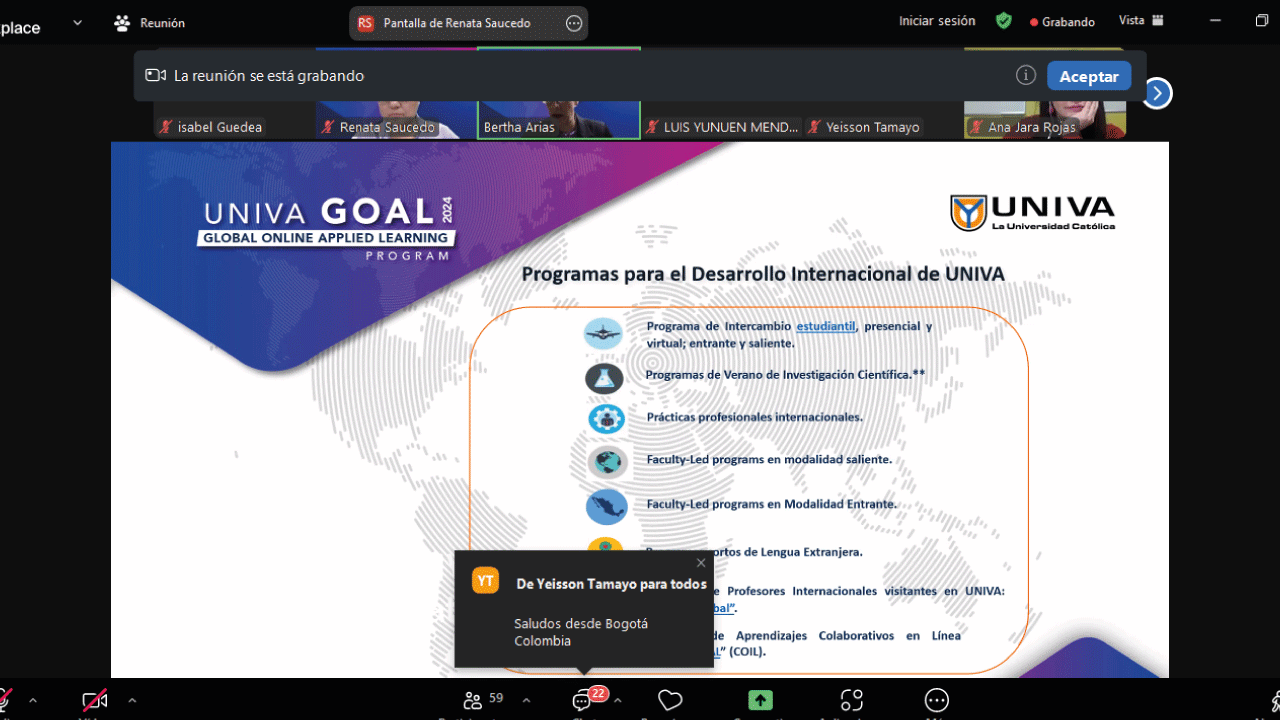The image size is (1280, 720).
Task: Click La reunión se está grabando text
Action: [269, 76]
